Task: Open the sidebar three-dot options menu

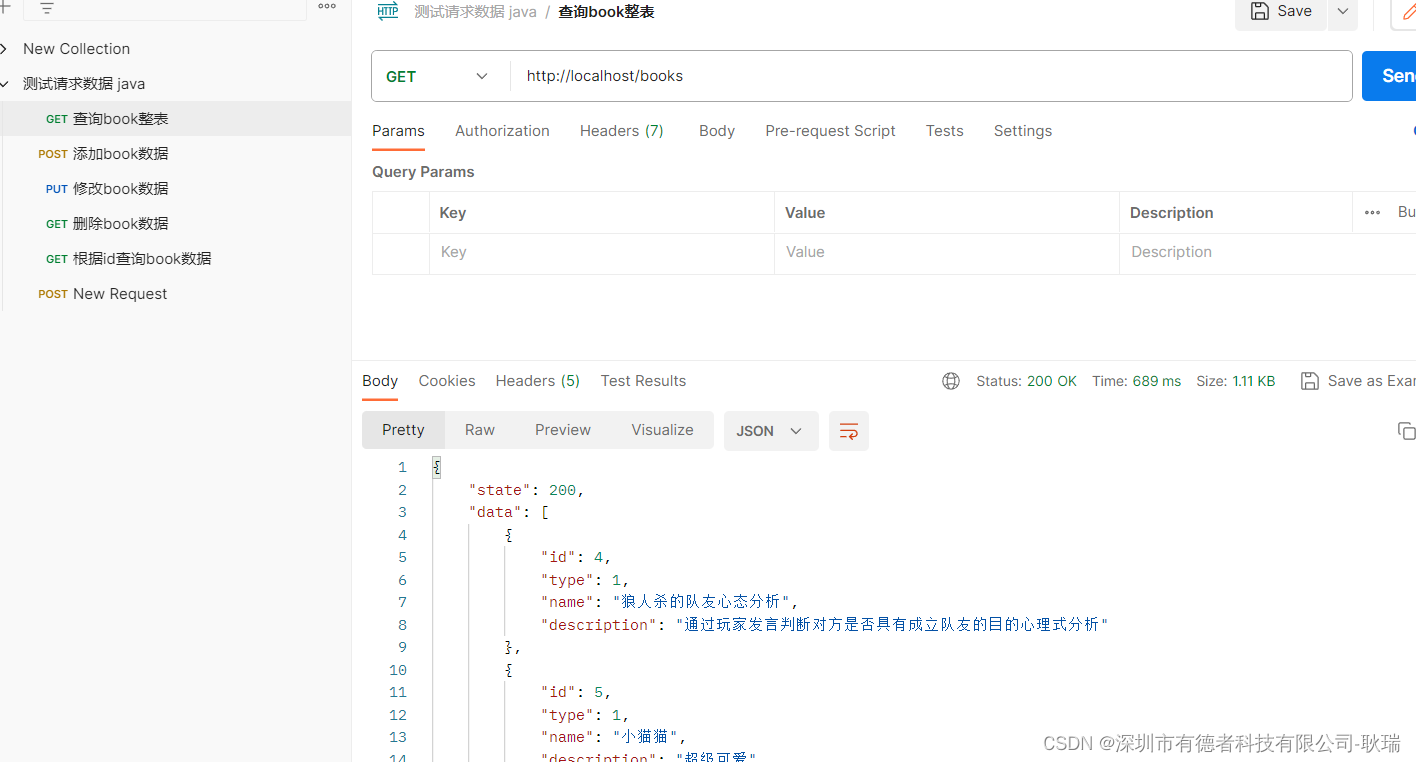Action: (327, 7)
